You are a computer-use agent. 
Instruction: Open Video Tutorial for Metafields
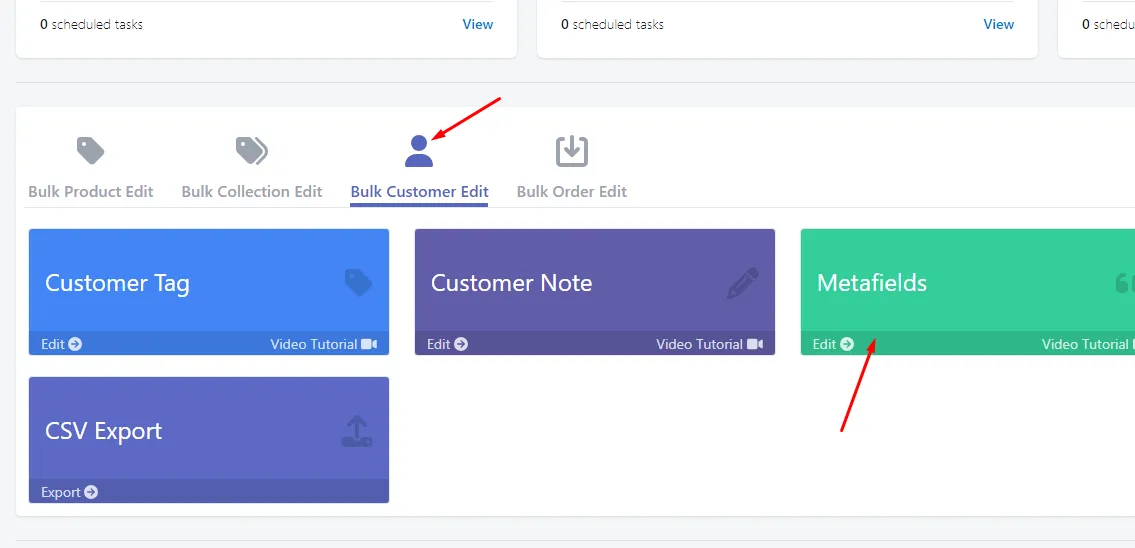coord(1088,344)
